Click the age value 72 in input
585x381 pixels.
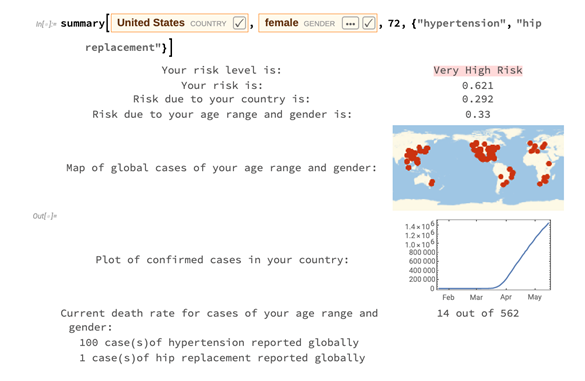click(394, 24)
